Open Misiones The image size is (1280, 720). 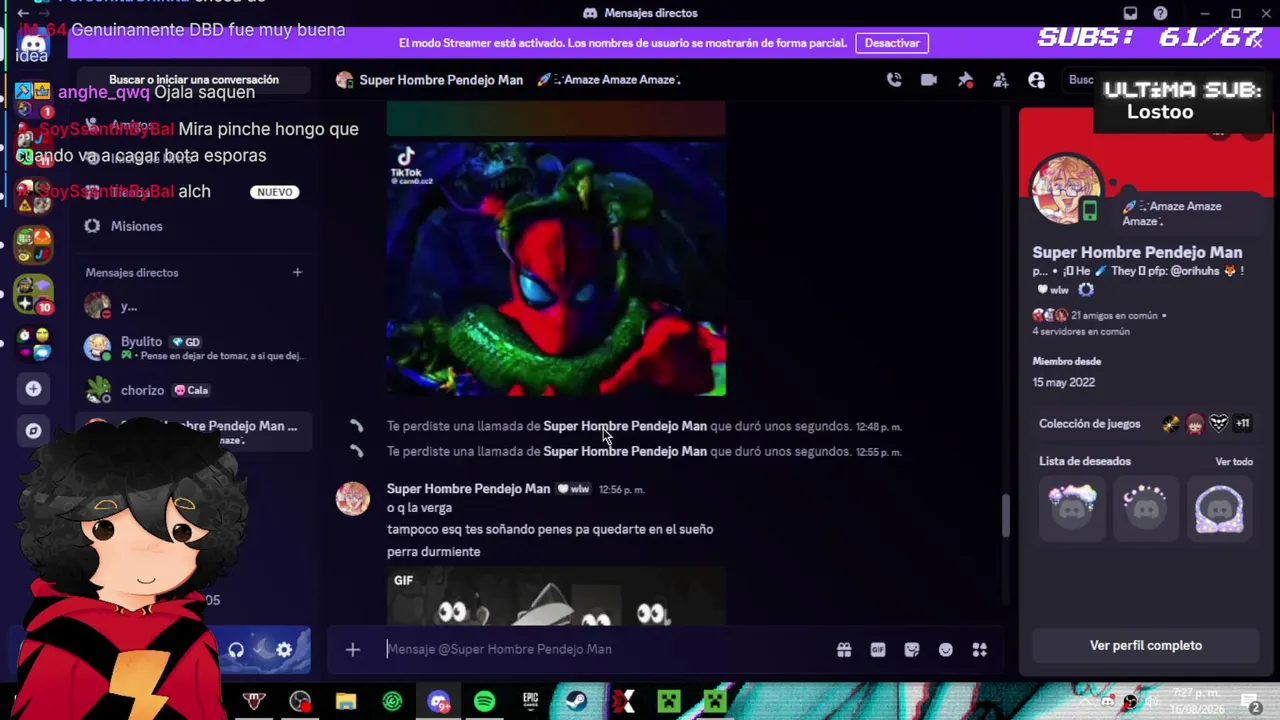click(x=194, y=226)
